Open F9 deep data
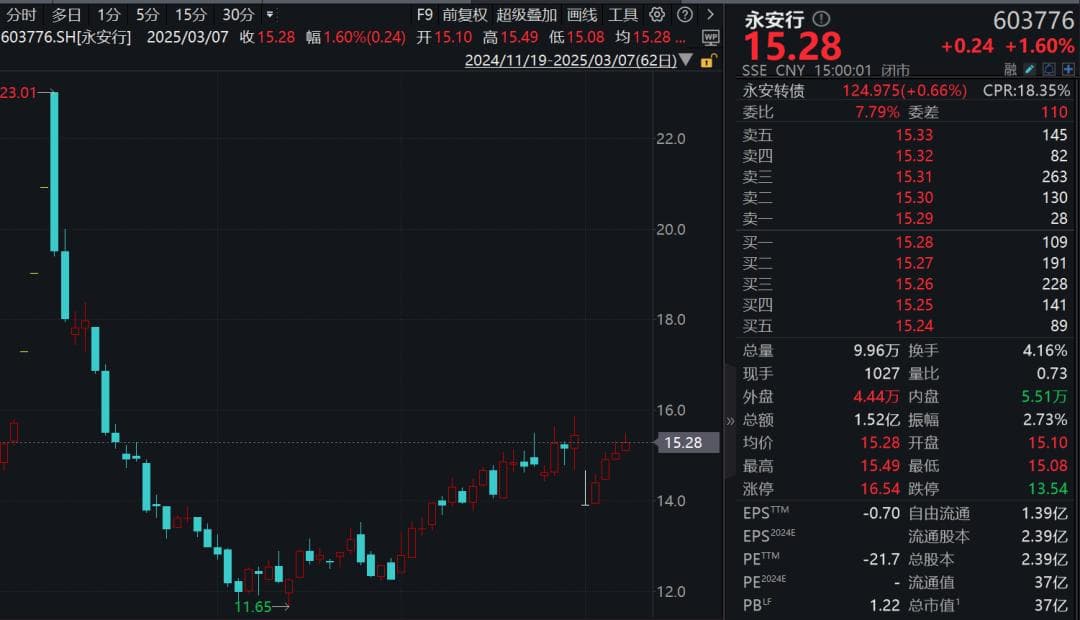The width and height of the screenshot is (1080, 620). pyautogui.click(x=425, y=14)
